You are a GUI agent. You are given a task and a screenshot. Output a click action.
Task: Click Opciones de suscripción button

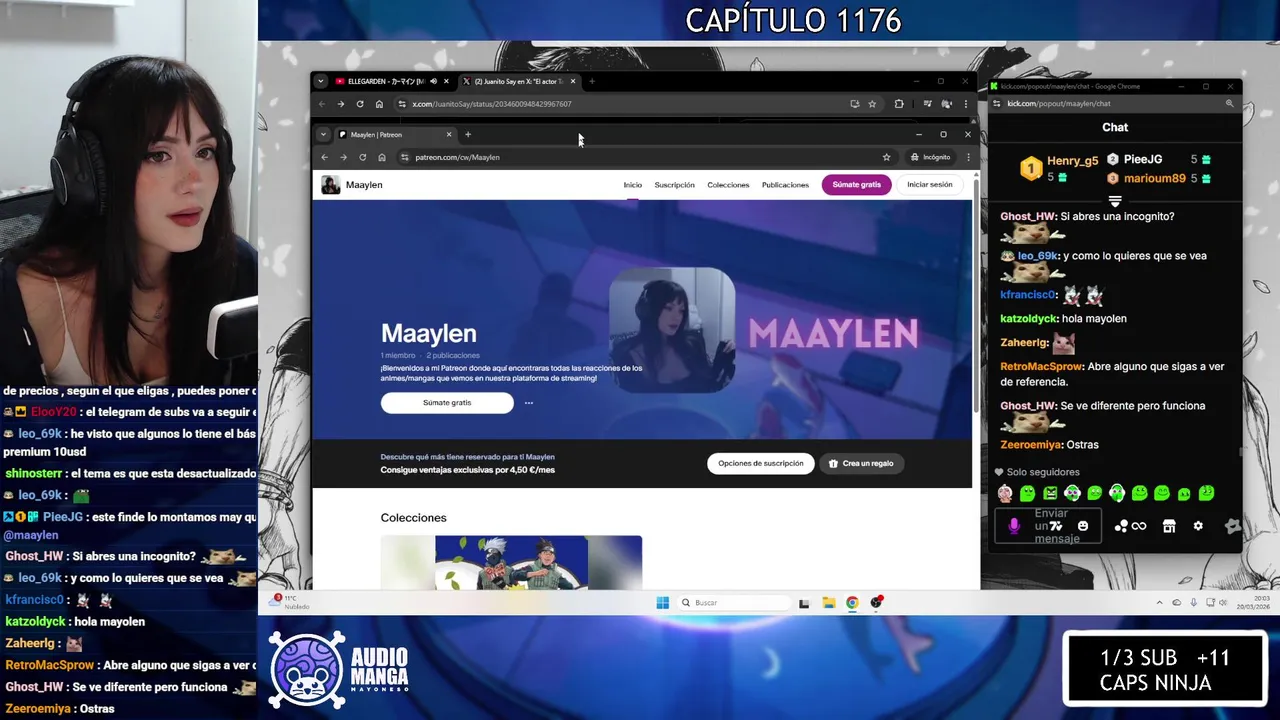[x=761, y=463]
